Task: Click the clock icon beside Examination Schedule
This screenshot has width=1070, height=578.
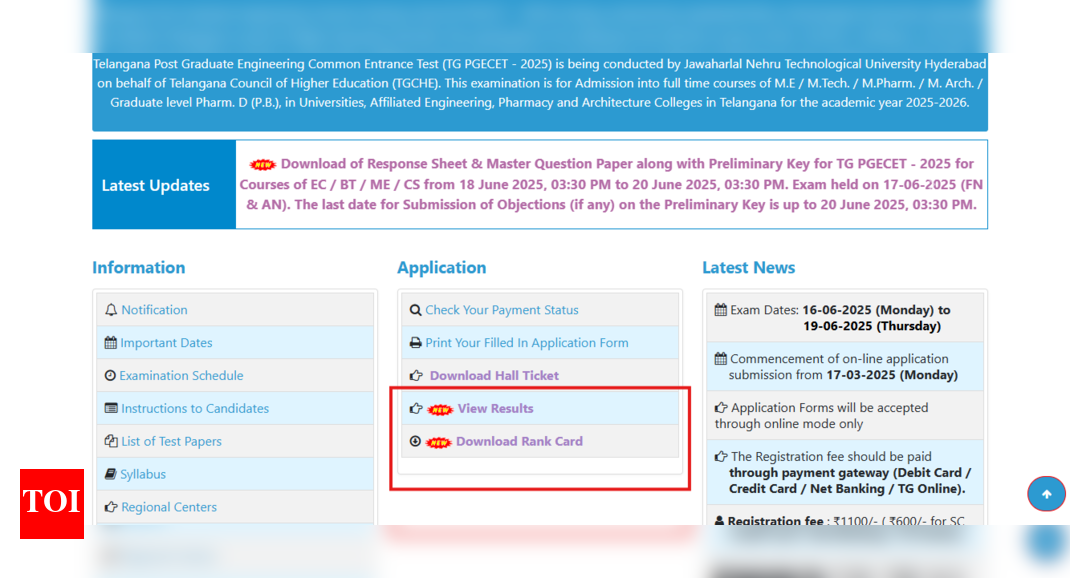Action: point(110,376)
